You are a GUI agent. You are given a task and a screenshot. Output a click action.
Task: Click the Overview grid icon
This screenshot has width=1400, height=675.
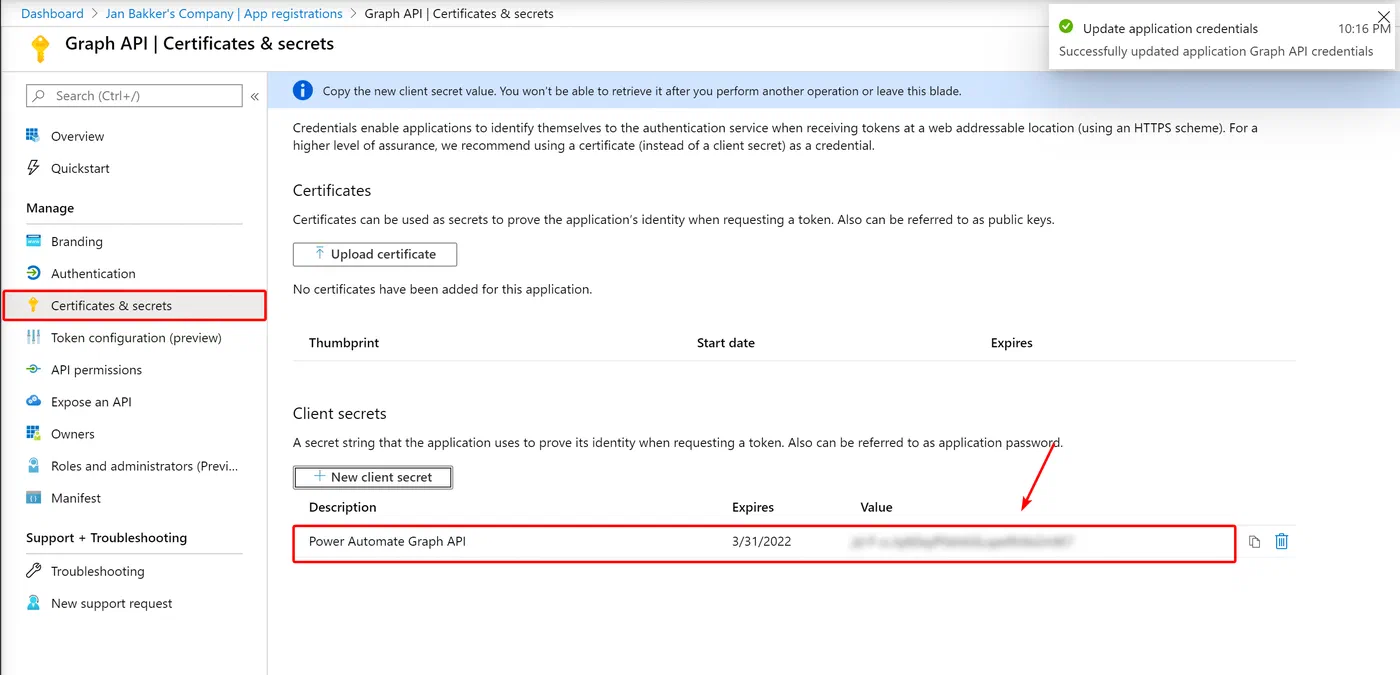pyautogui.click(x=33, y=136)
